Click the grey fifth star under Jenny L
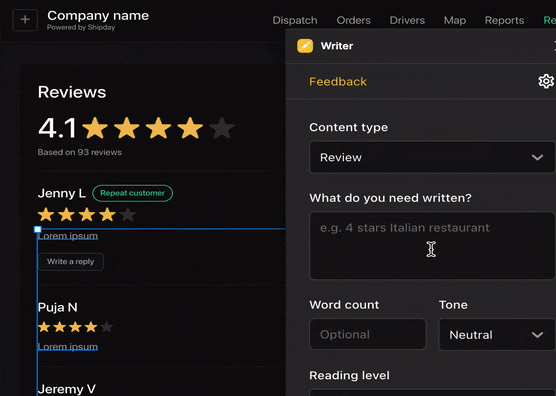This screenshot has height=396, width=556. coord(128,214)
